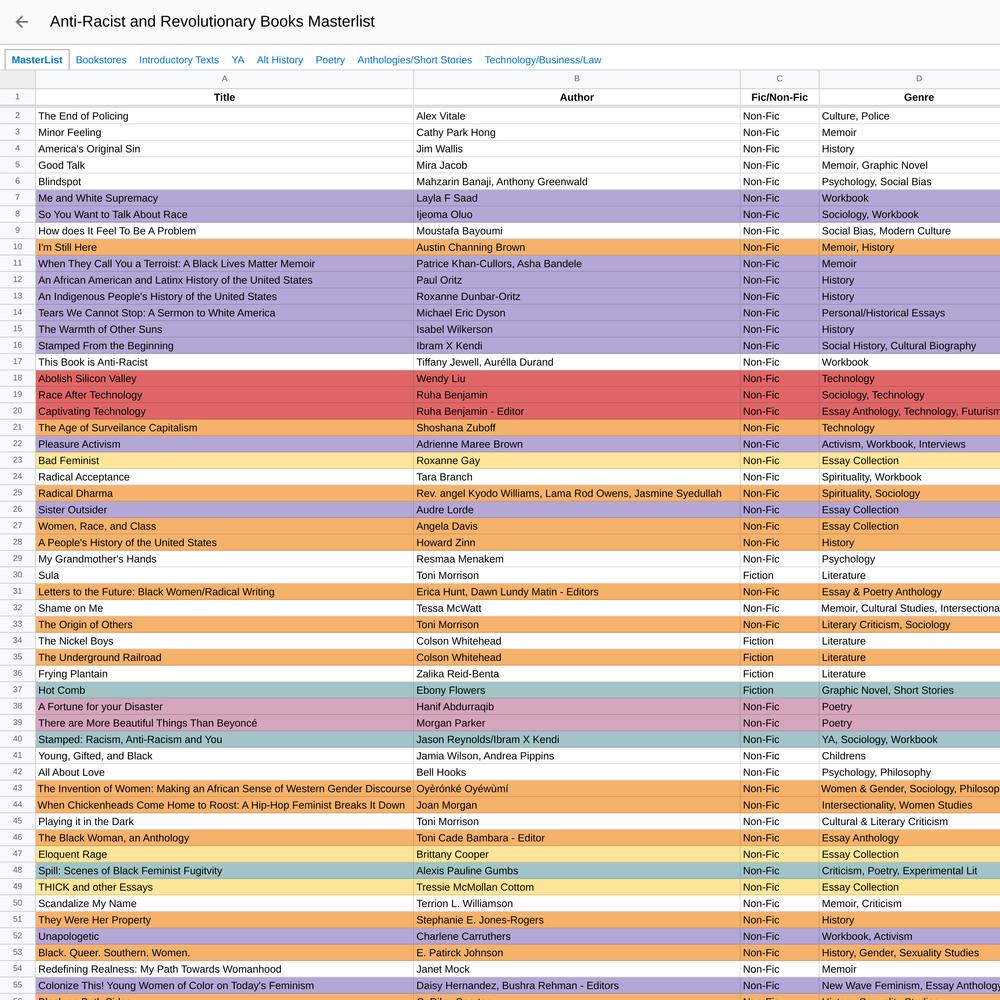Select the "Hanif Abdurraqib" author cell
The height and width of the screenshot is (1000, 1000).
click(x=577, y=707)
